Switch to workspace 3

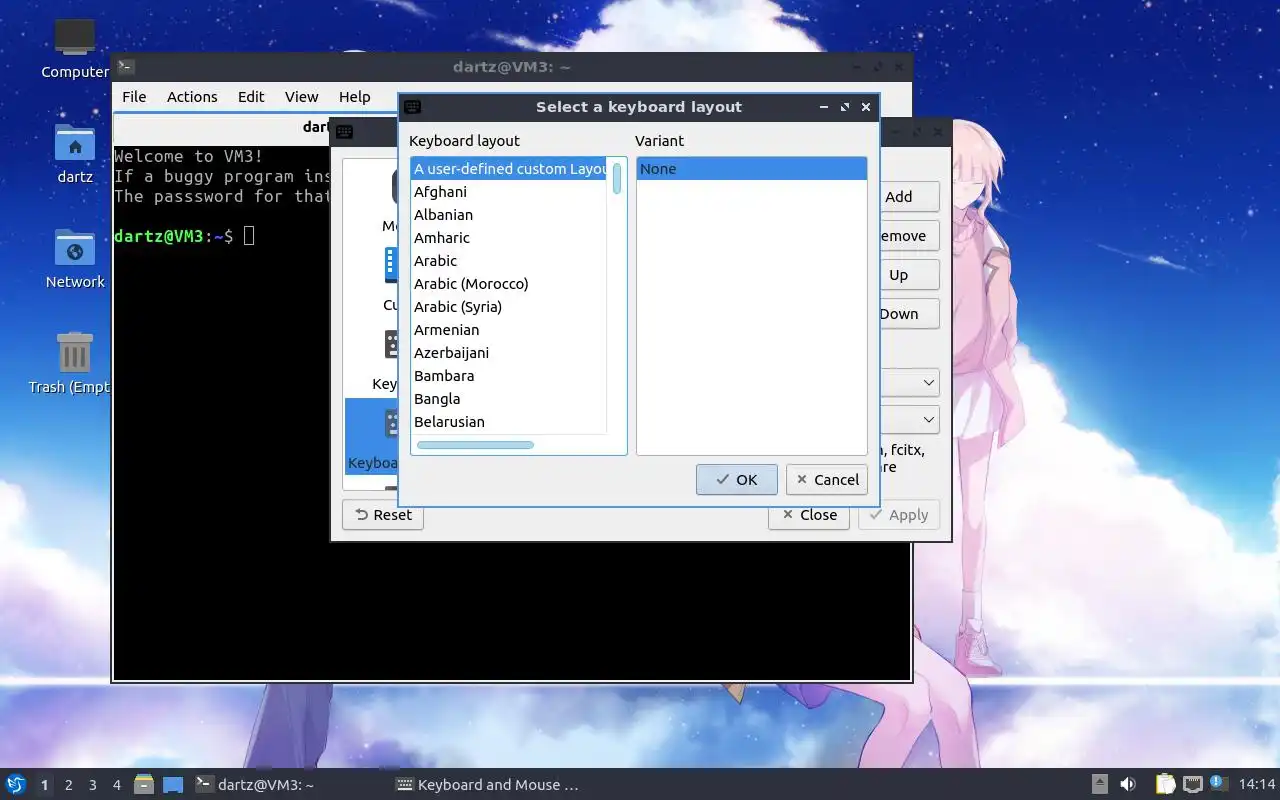(92, 785)
